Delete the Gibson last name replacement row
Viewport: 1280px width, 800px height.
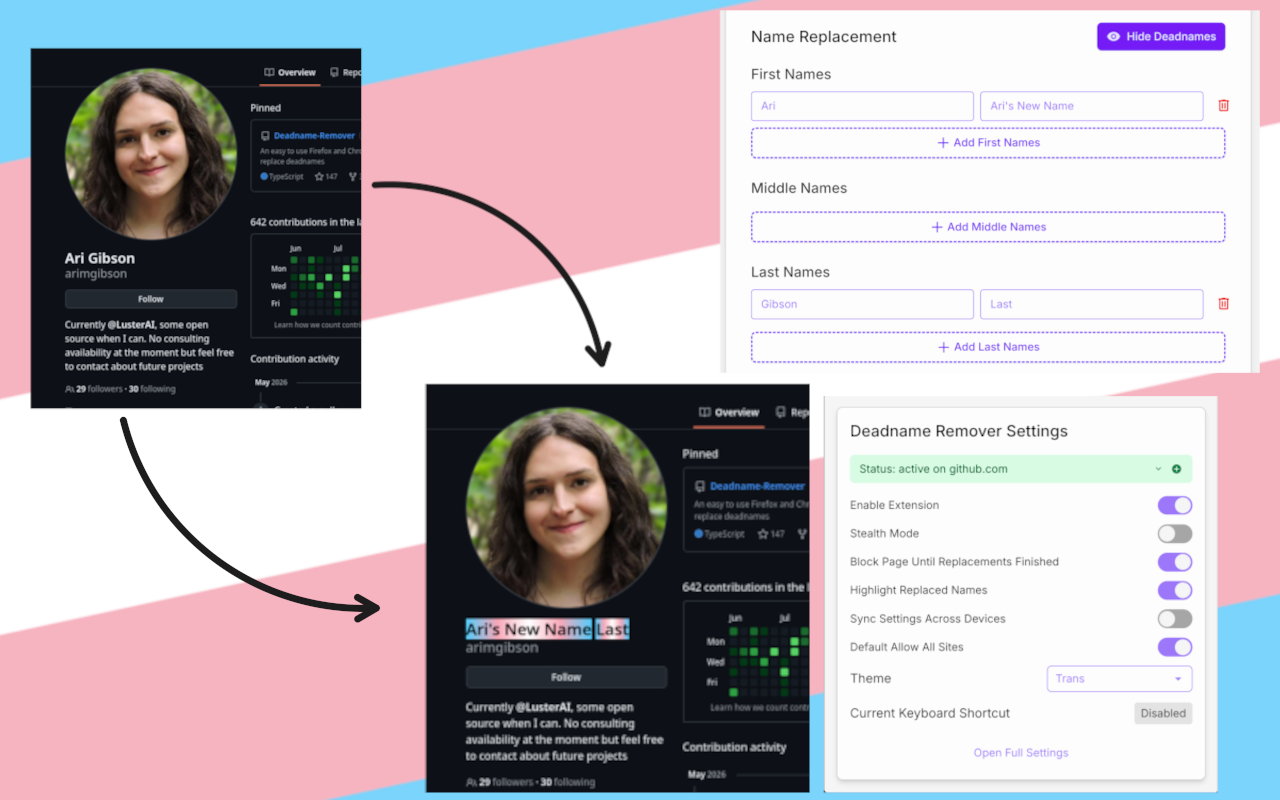click(1223, 304)
